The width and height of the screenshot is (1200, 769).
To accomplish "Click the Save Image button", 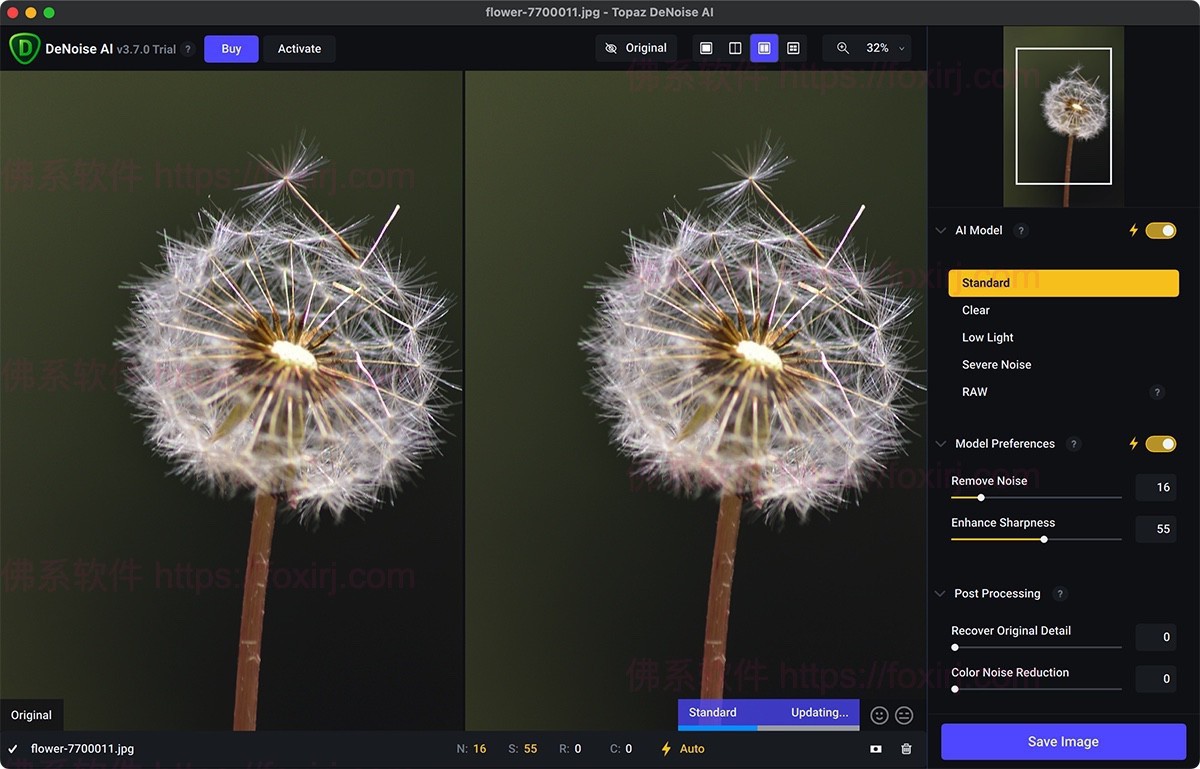I will (1063, 742).
